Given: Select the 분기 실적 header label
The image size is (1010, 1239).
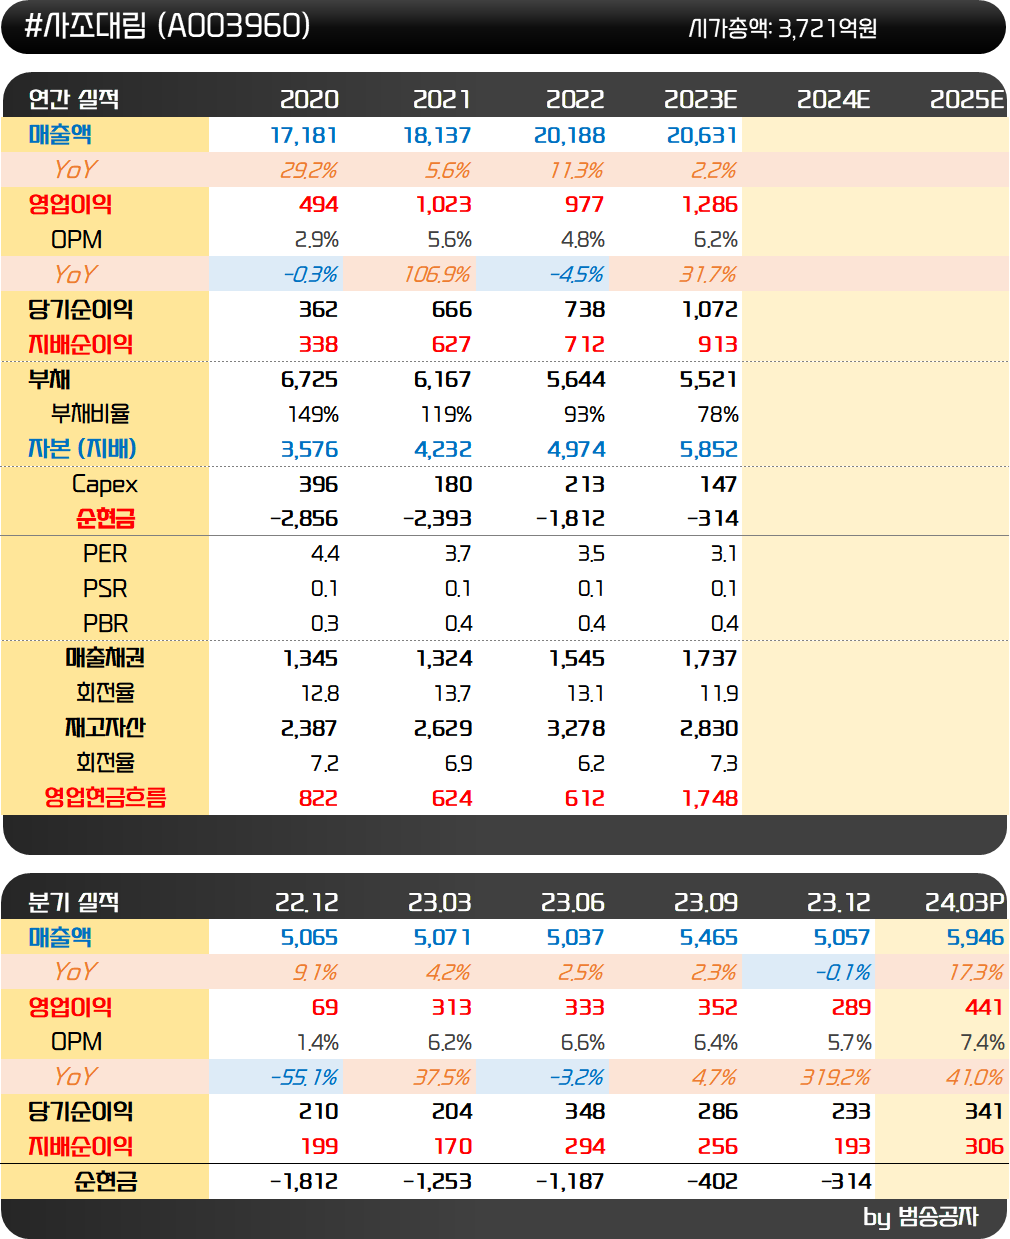Looking at the screenshot, I should pos(74,902).
